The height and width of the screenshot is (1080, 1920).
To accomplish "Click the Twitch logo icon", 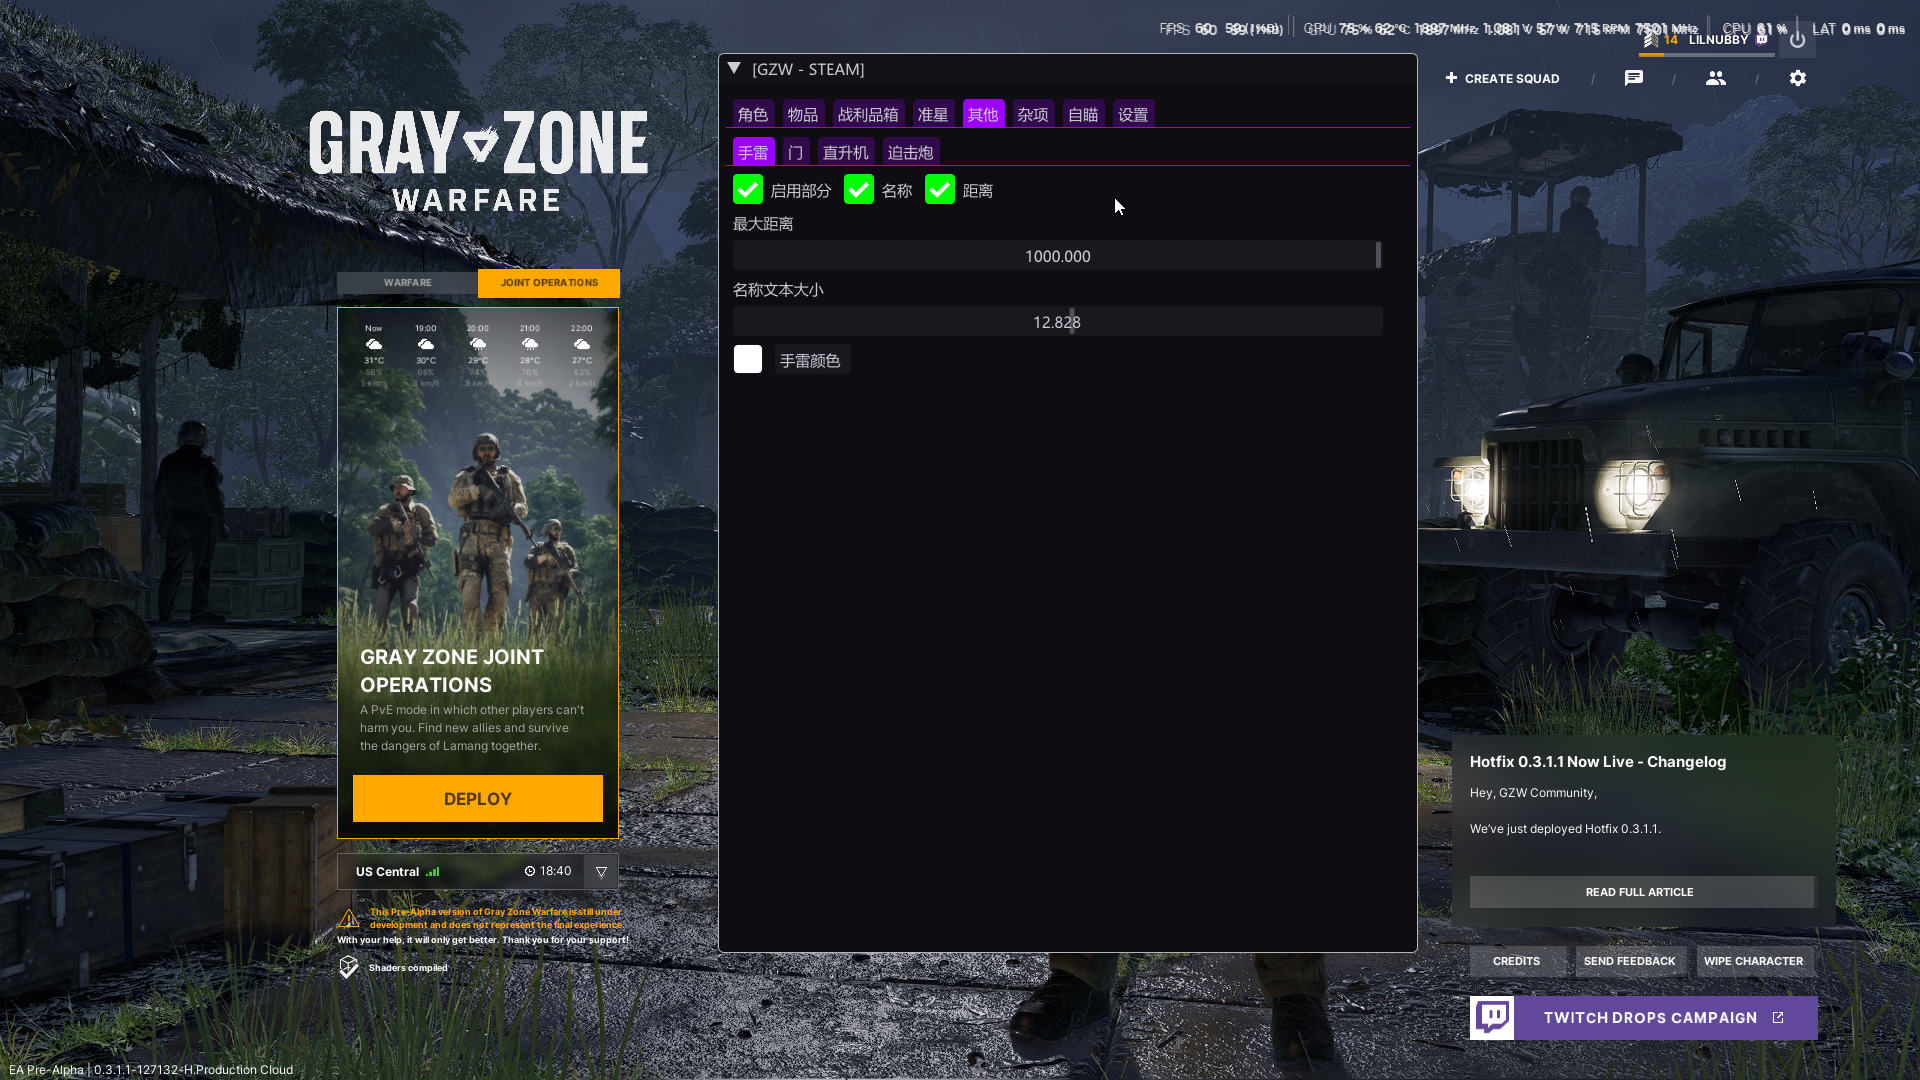I will coord(1492,1017).
